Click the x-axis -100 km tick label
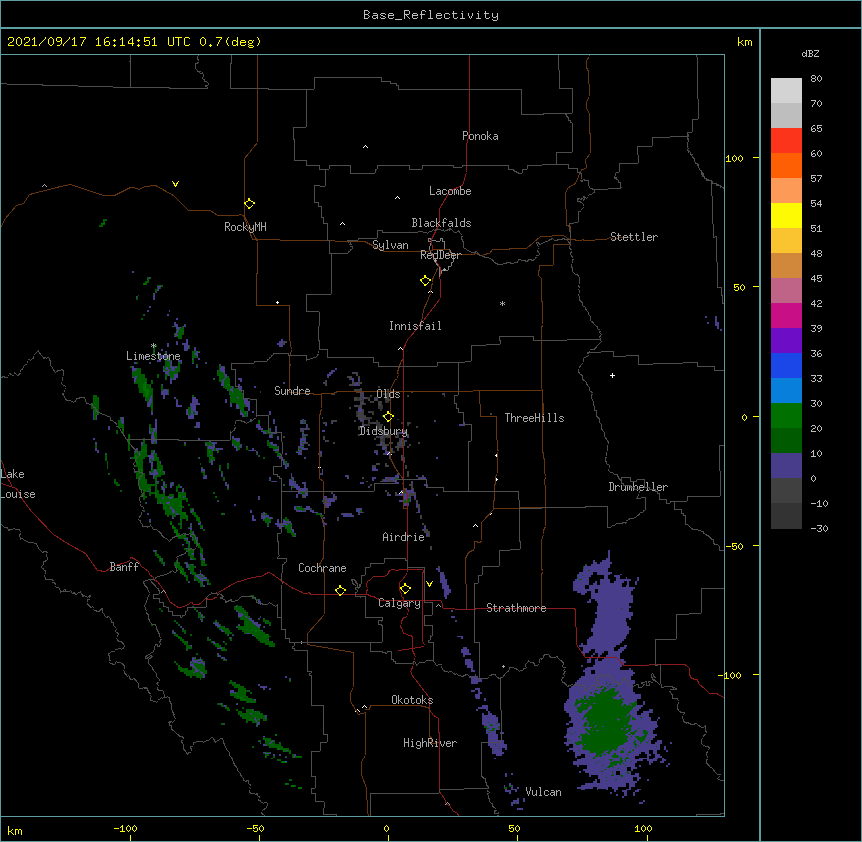862x842 pixels. (125, 828)
